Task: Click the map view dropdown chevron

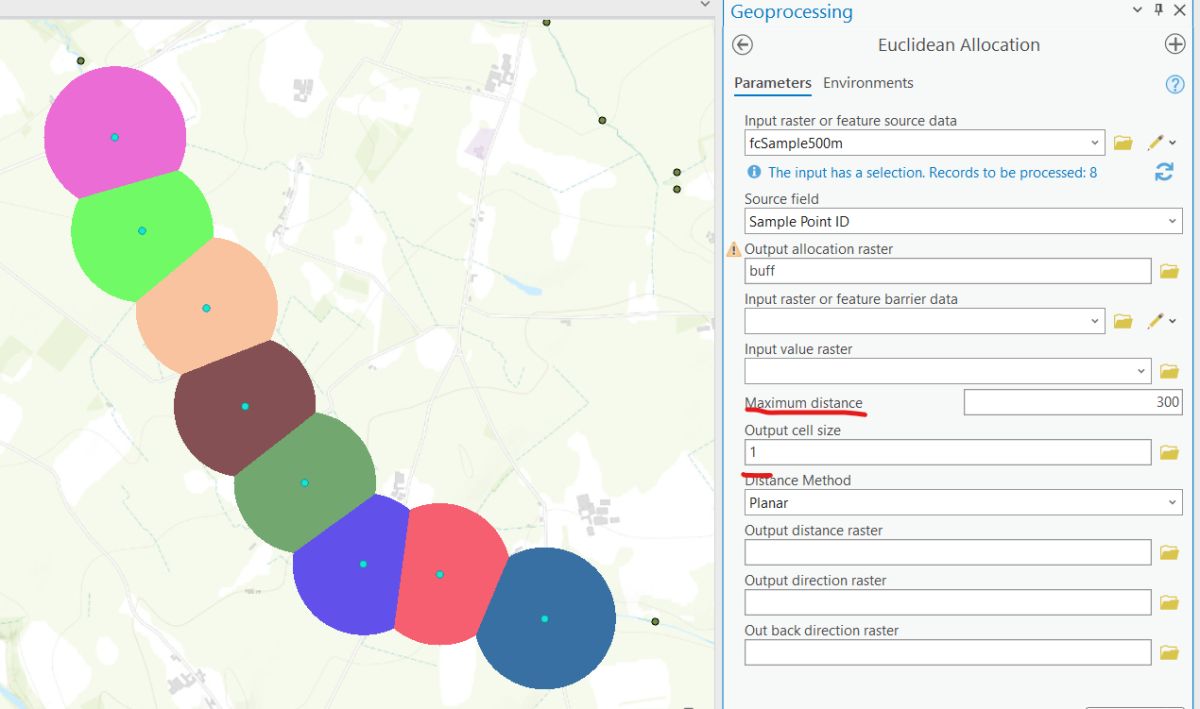Action: [x=705, y=5]
